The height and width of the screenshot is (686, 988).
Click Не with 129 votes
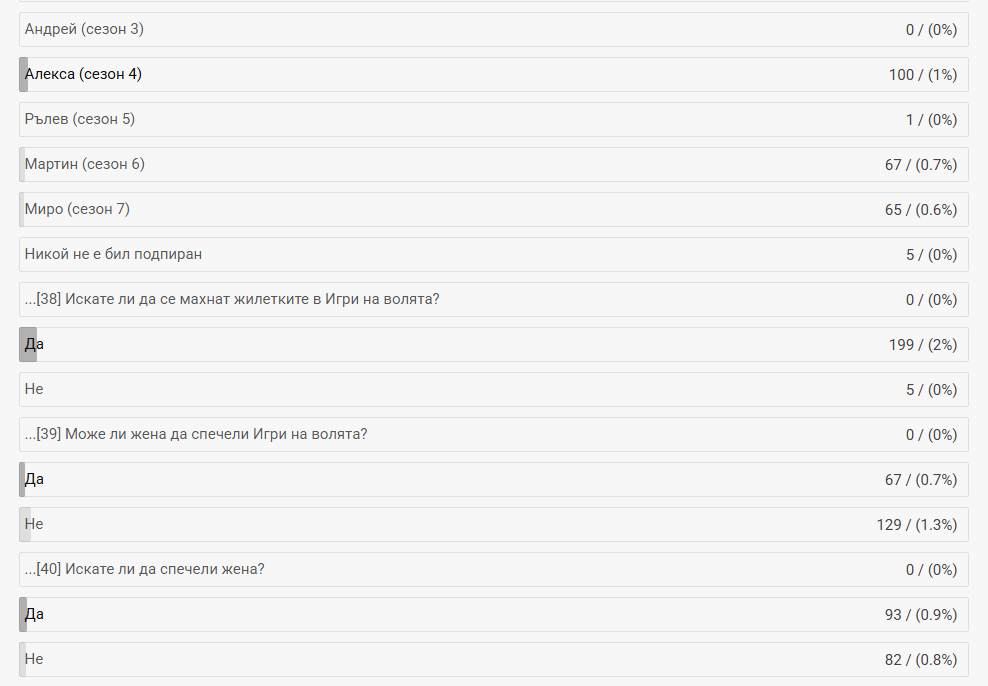coord(34,524)
